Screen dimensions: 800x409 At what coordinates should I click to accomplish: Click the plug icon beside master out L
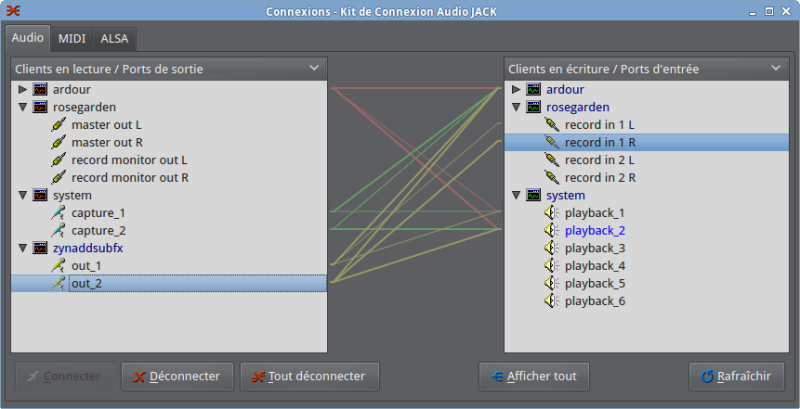point(59,125)
